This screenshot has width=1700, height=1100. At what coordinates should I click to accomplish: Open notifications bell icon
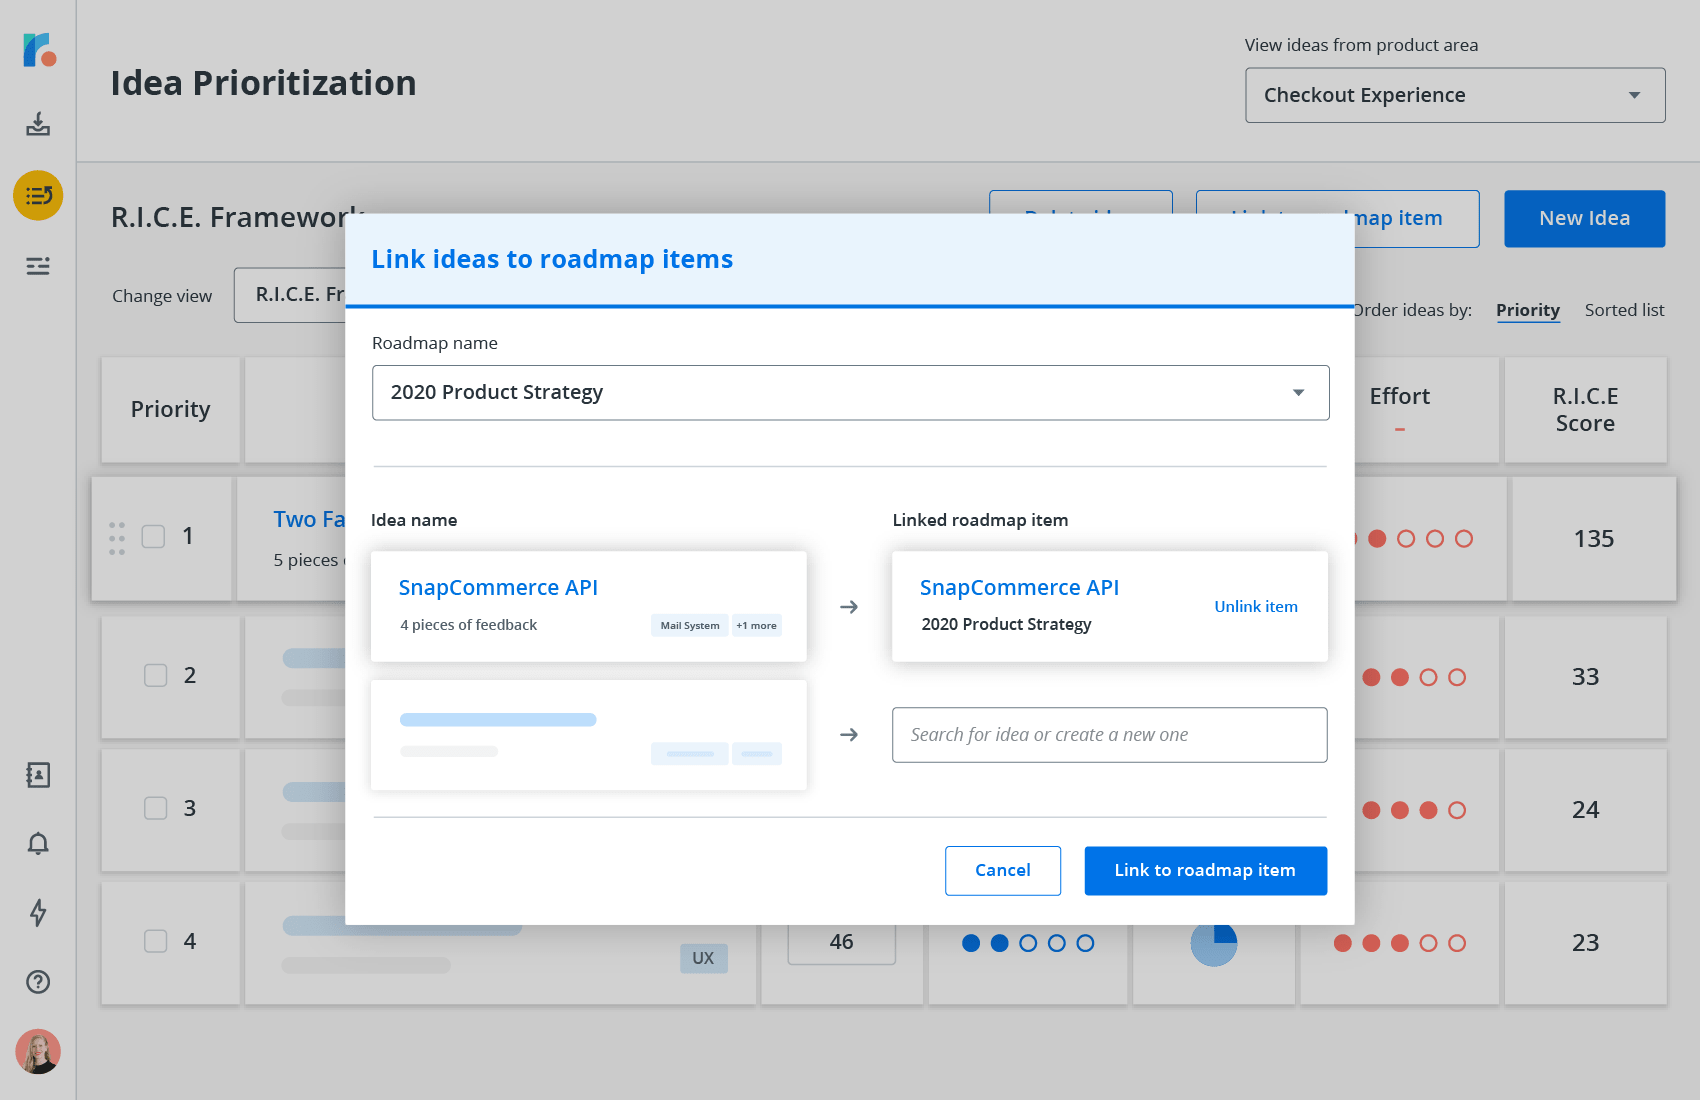(38, 844)
